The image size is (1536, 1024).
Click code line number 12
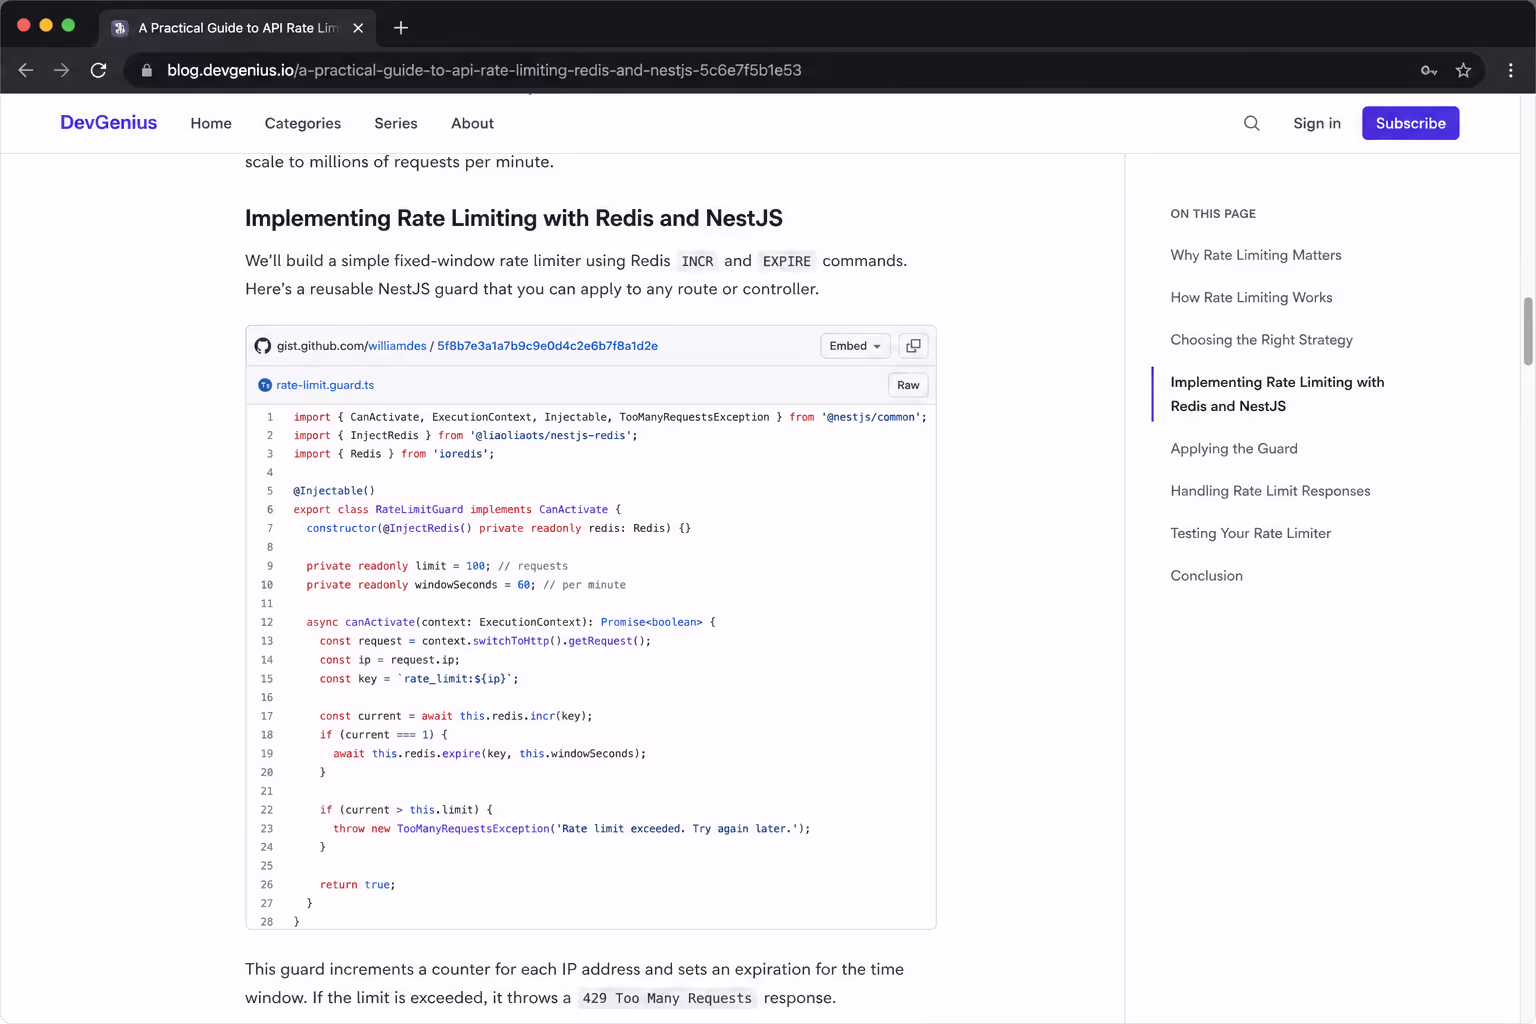pos(267,622)
